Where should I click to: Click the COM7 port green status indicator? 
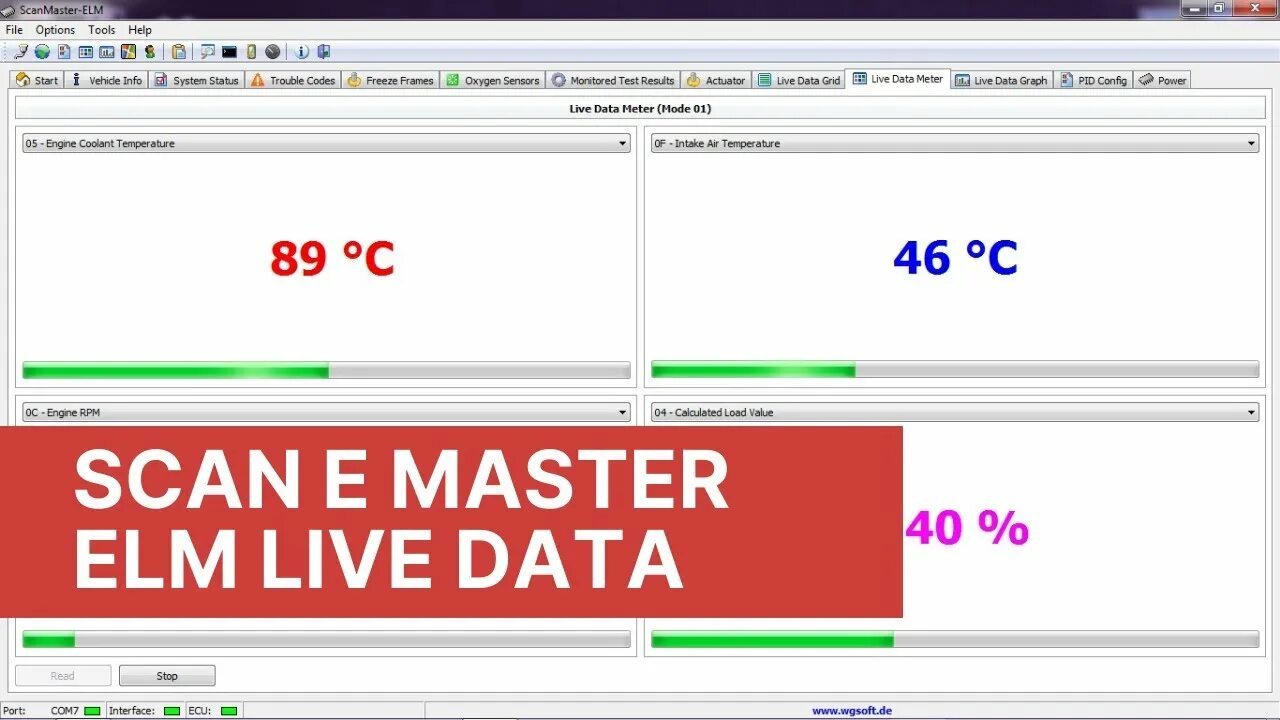92,711
